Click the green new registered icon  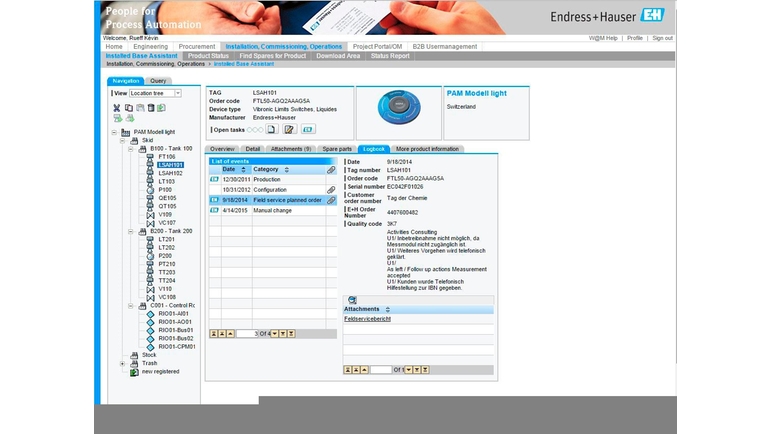(134, 372)
